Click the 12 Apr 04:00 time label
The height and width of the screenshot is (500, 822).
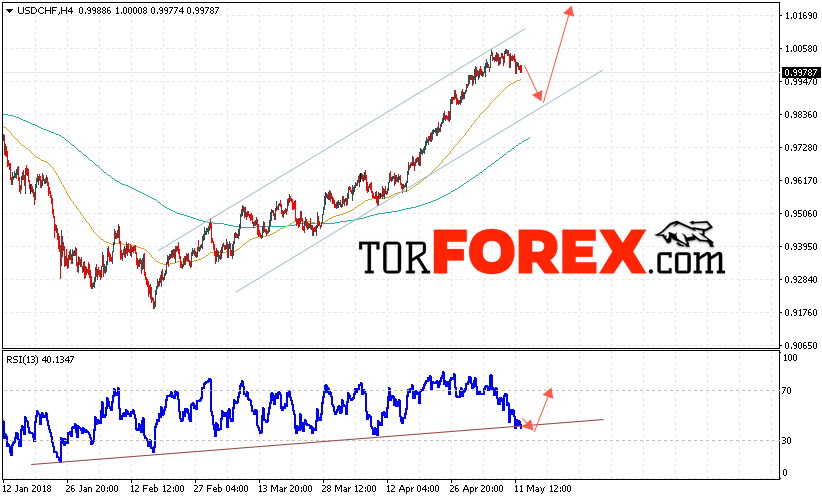tap(413, 488)
